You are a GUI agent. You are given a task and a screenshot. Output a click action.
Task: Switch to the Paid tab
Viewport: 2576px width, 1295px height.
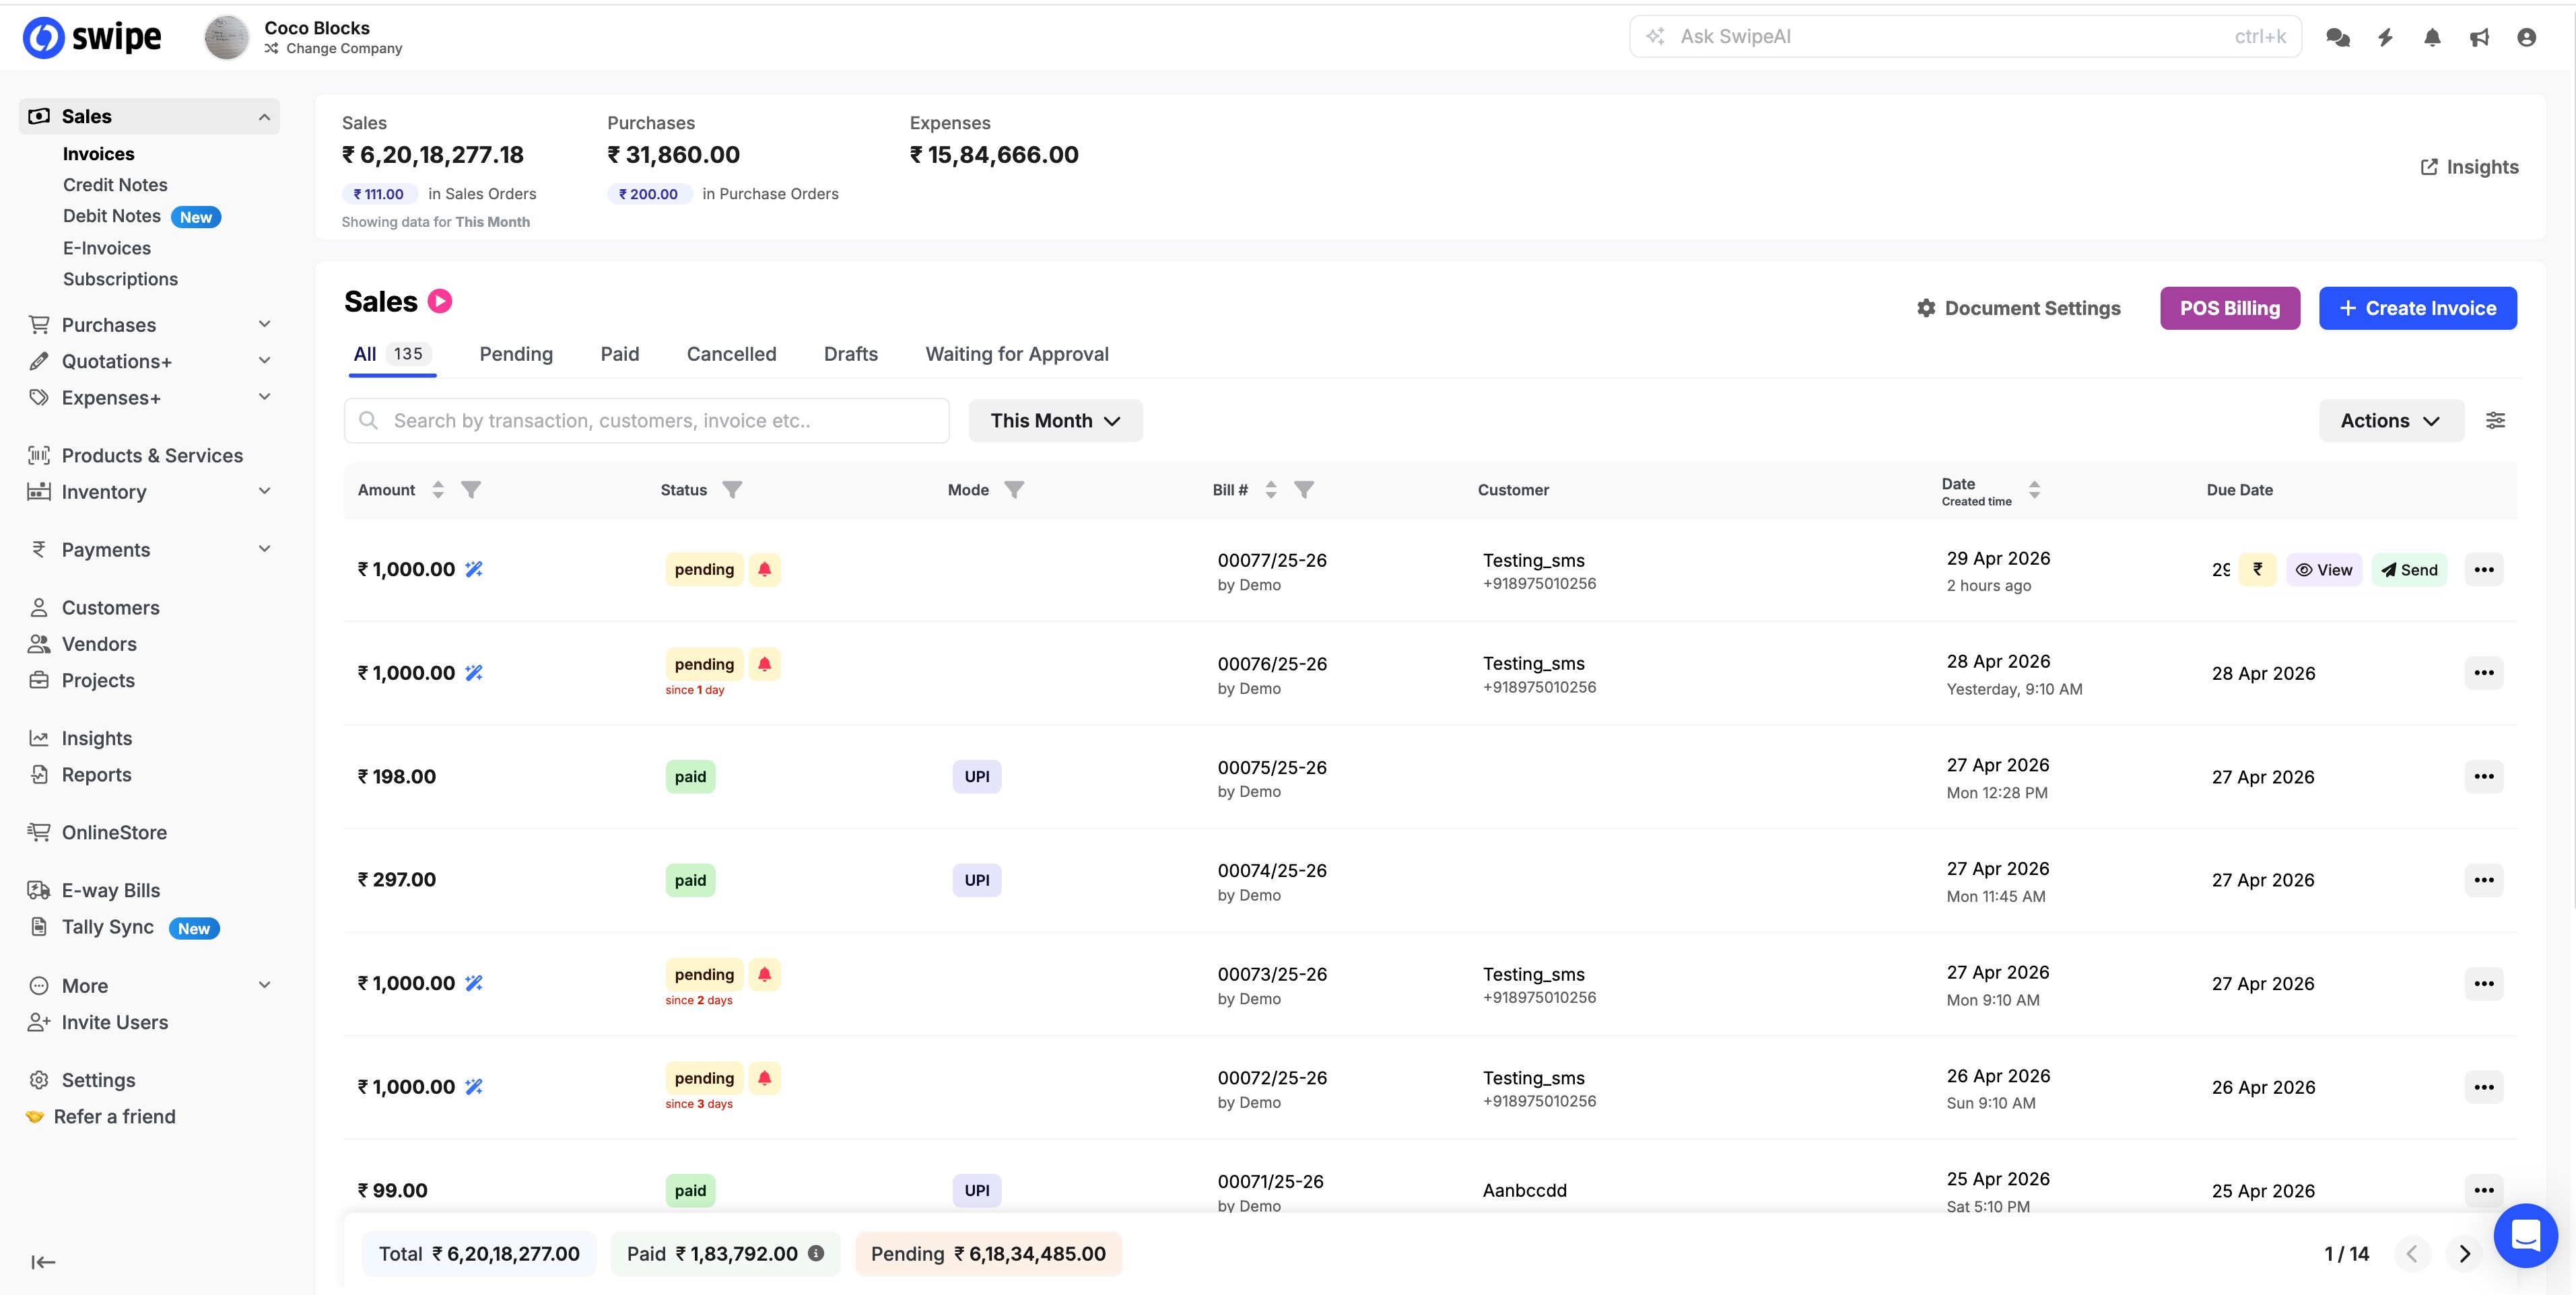[620, 354]
